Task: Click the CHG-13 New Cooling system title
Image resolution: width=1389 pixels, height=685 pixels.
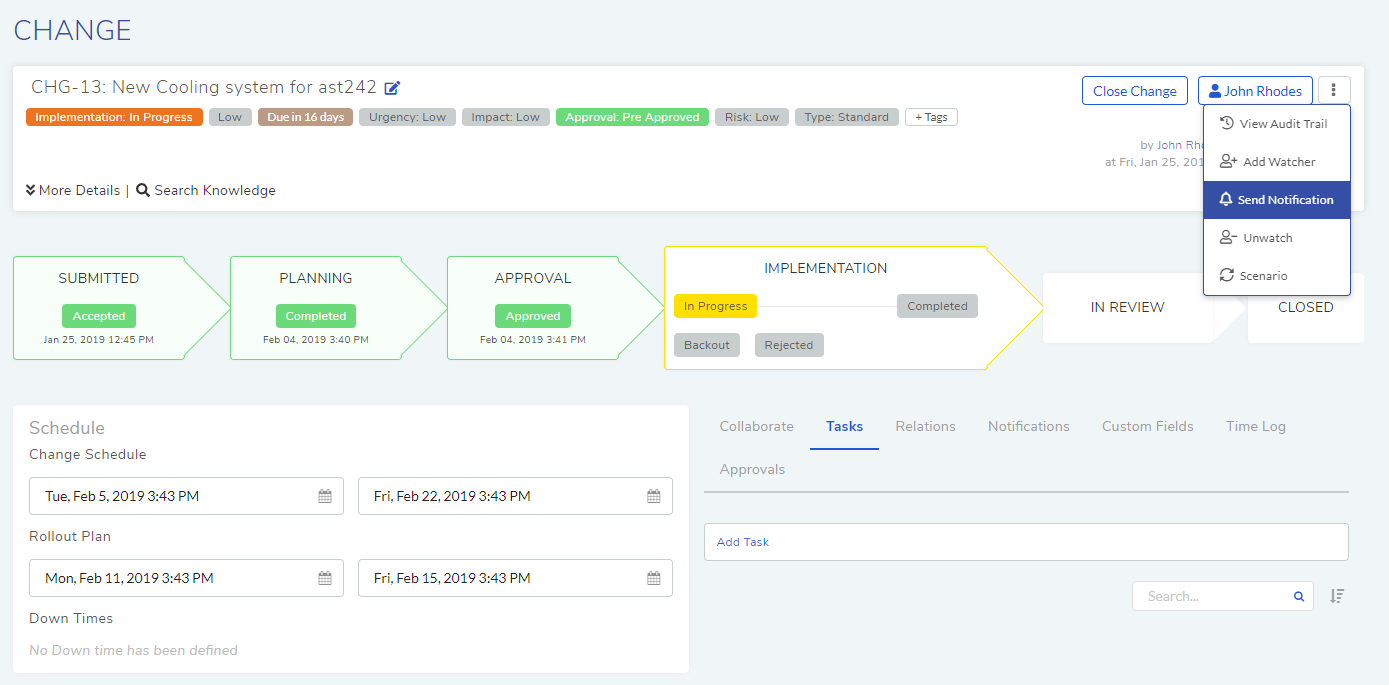Action: pyautogui.click(x=204, y=87)
